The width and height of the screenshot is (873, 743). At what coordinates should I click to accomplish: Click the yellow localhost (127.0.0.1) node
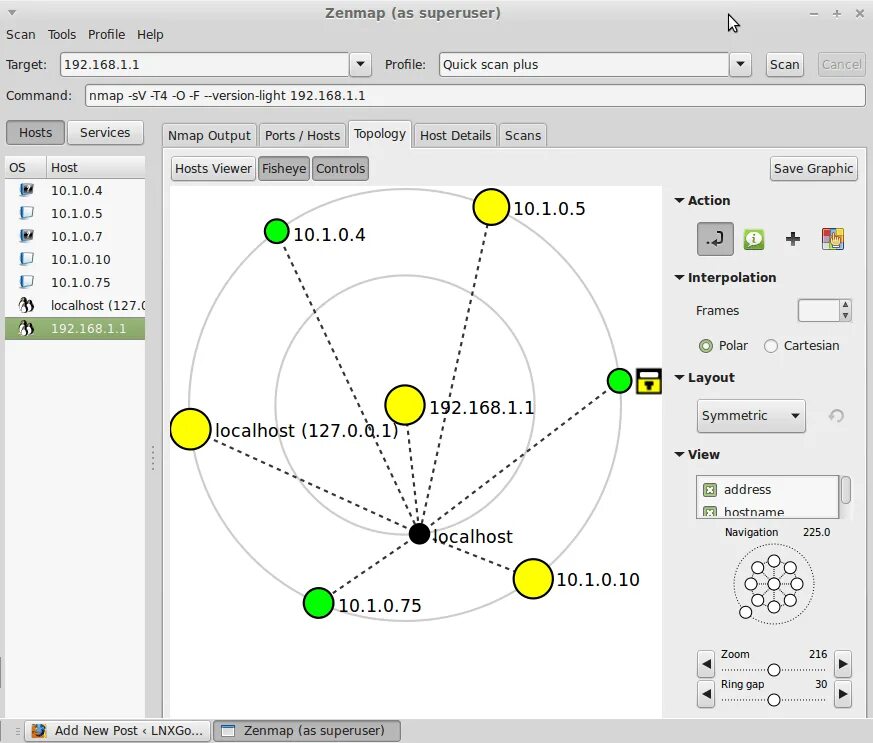click(x=190, y=429)
